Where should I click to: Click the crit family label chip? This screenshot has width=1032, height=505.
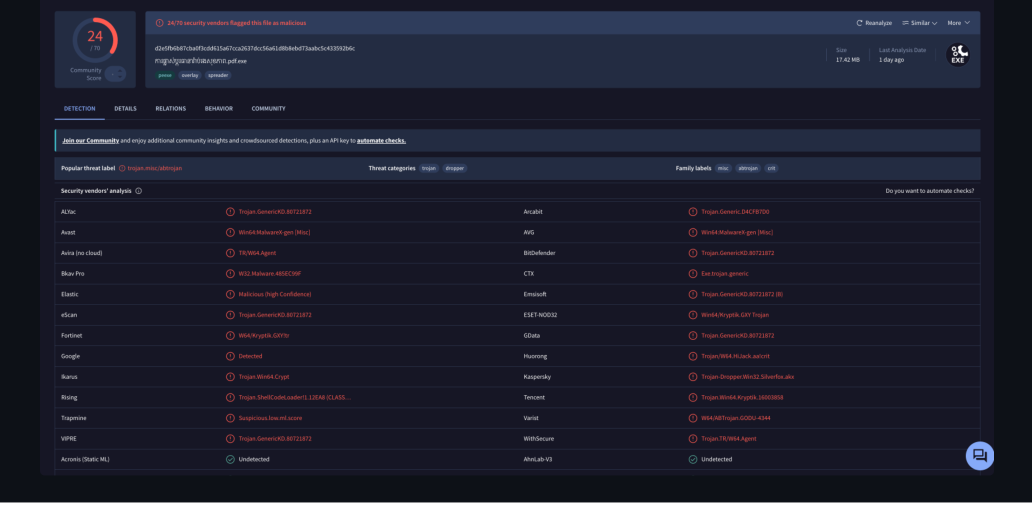[771, 169]
